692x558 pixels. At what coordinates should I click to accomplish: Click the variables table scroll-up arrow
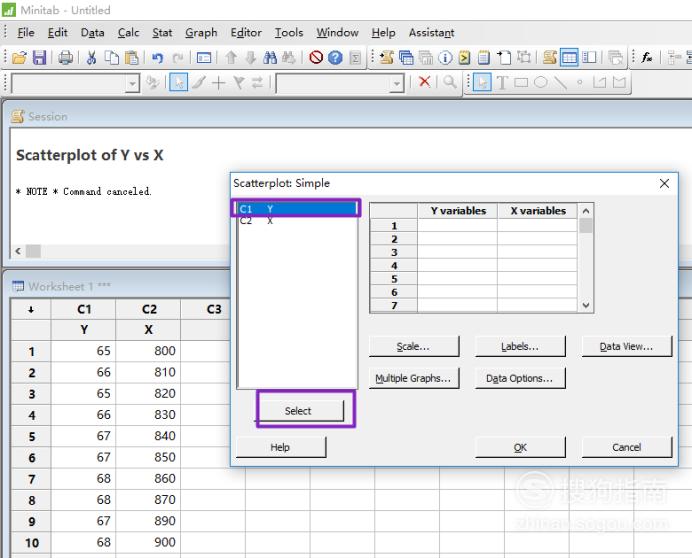tap(586, 211)
